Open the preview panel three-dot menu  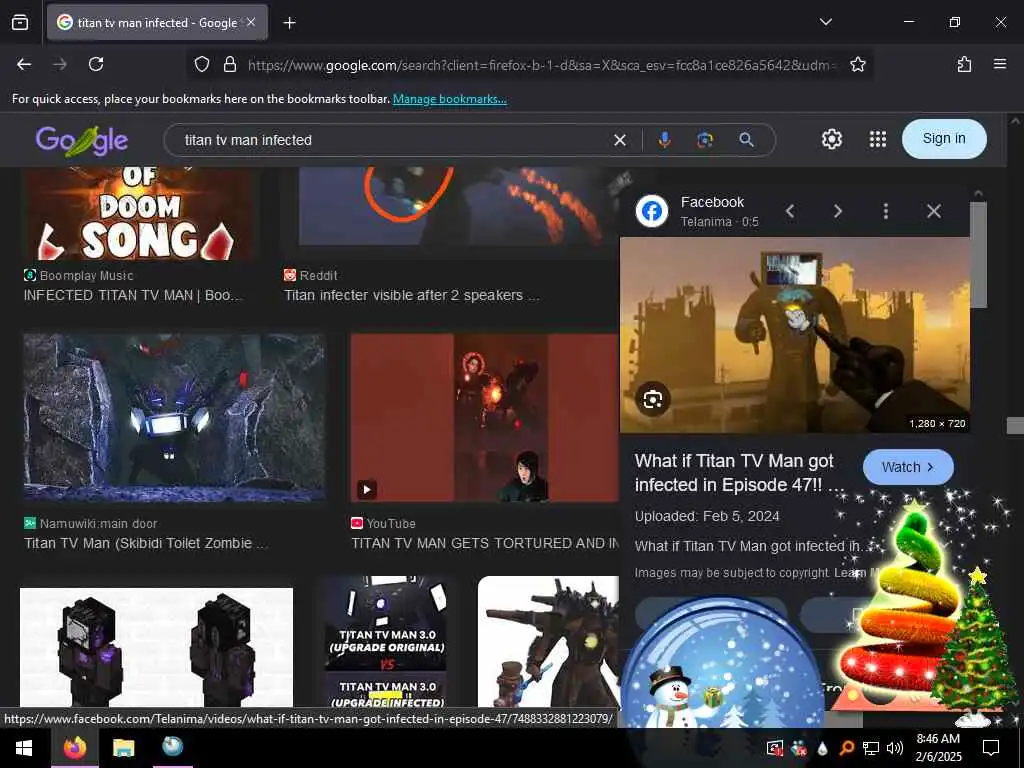[x=886, y=211]
